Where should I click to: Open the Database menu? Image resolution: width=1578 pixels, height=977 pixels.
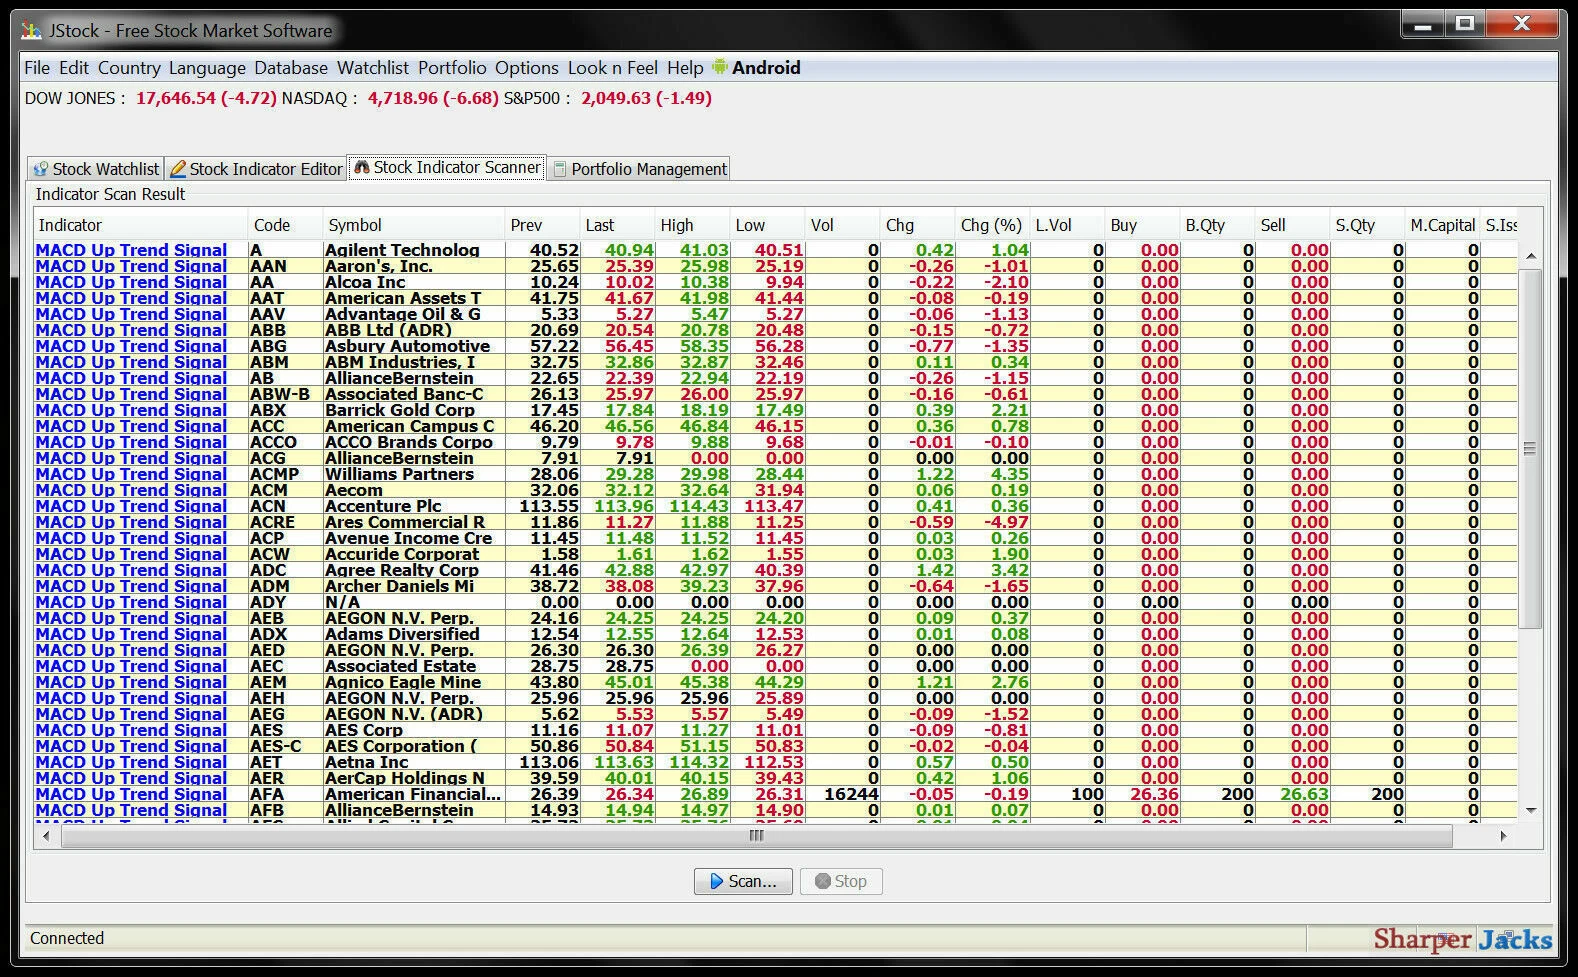pos(291,68)
